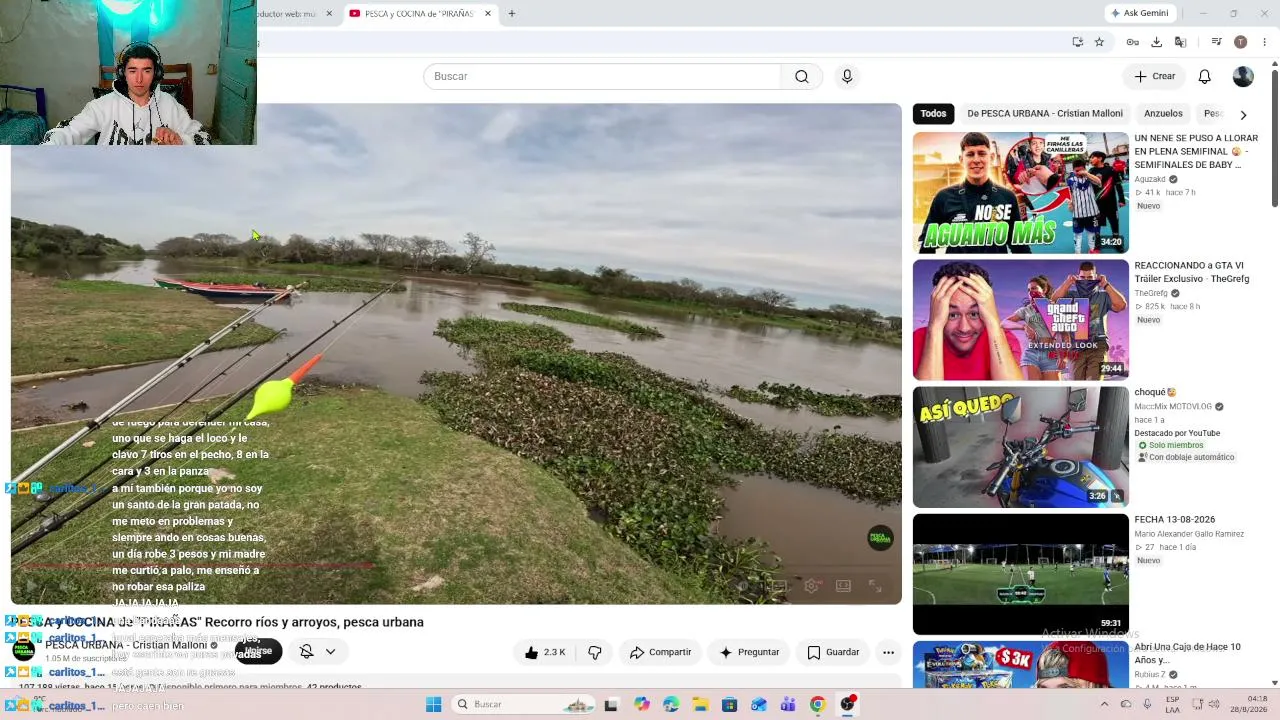Open the choqué video title
Screen dimensions: 1280x720
coord(1155,393)
